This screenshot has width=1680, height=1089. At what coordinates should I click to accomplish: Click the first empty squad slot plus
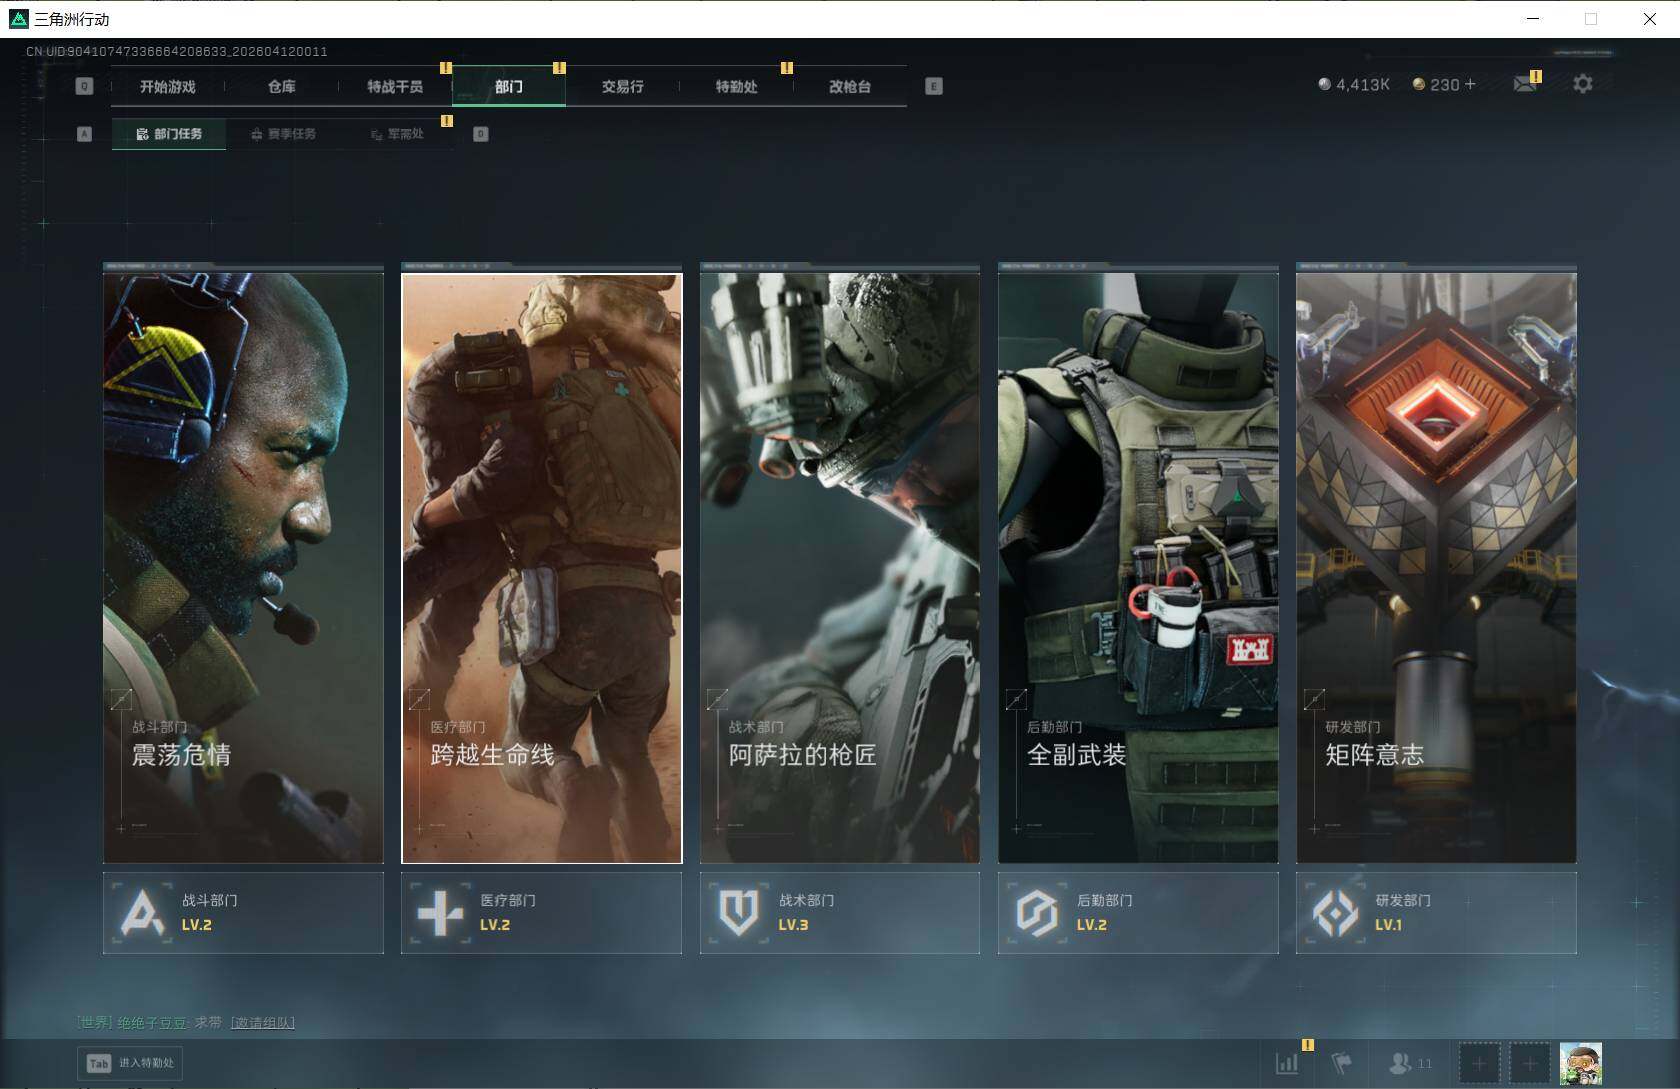tap(1479, 1063)
